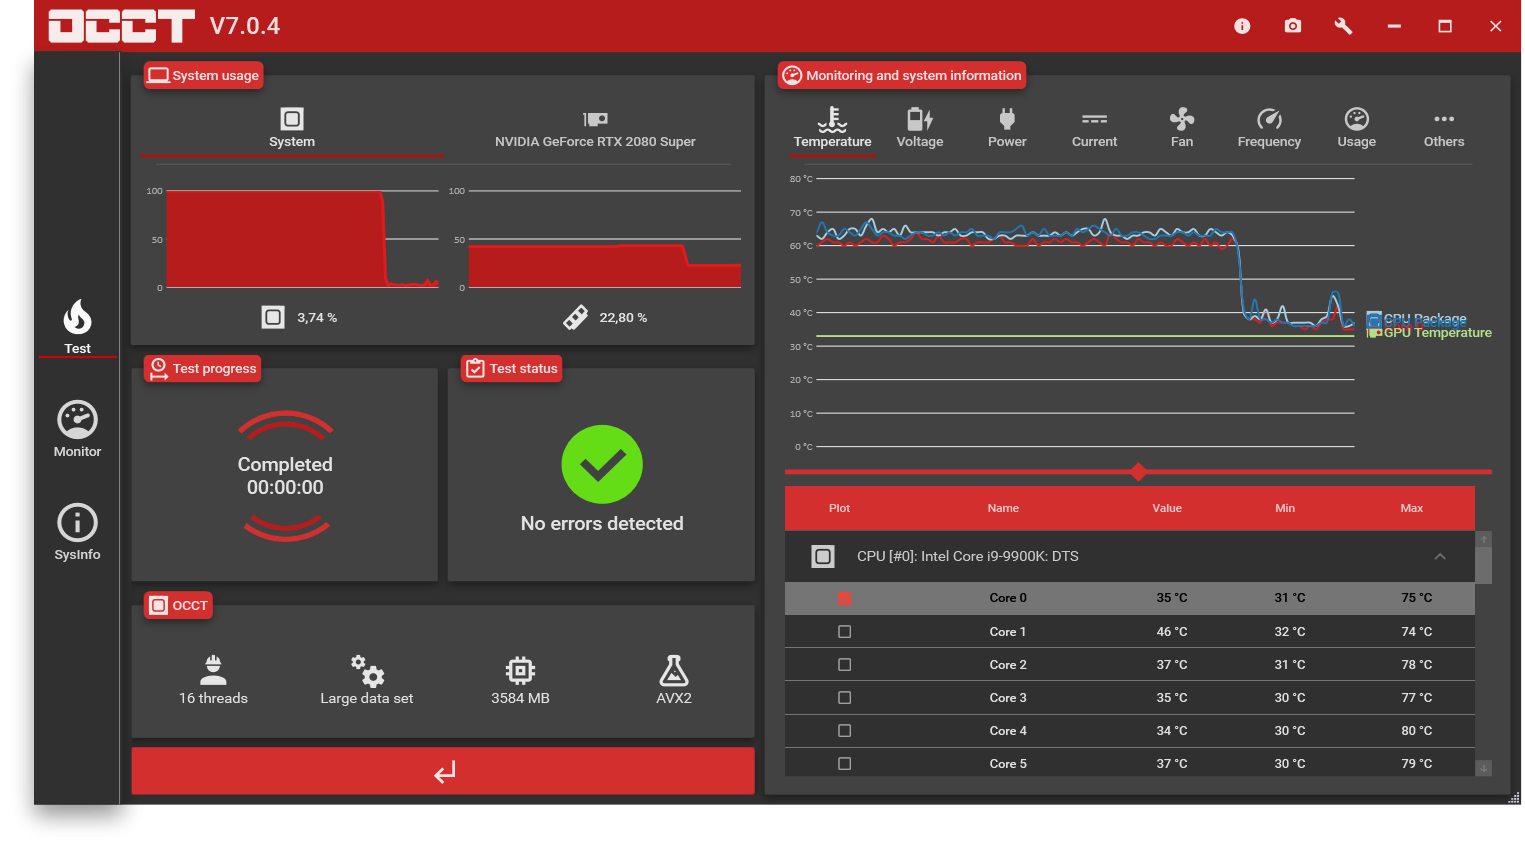Check the Core 4 plot checkbox
This screenshot has height=850, width=1525.
845,731
